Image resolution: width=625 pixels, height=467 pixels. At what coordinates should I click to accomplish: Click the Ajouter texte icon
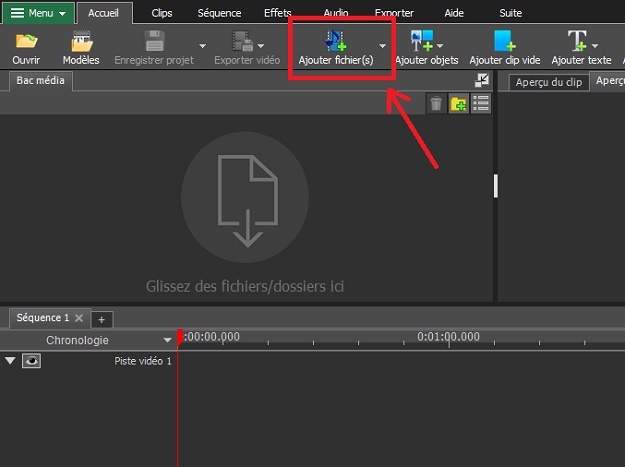(x=577, y=41)
